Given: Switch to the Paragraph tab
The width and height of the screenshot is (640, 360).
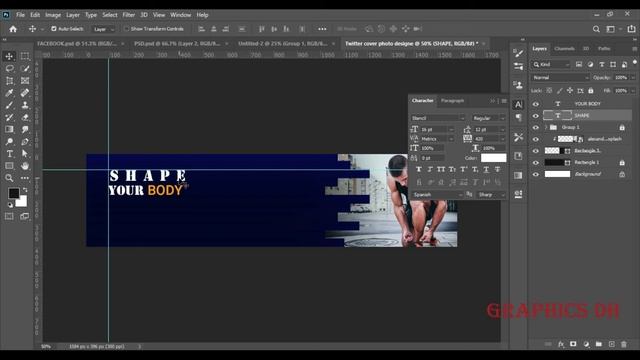Looking at the screenshot, I should click(x=452, y=101).
